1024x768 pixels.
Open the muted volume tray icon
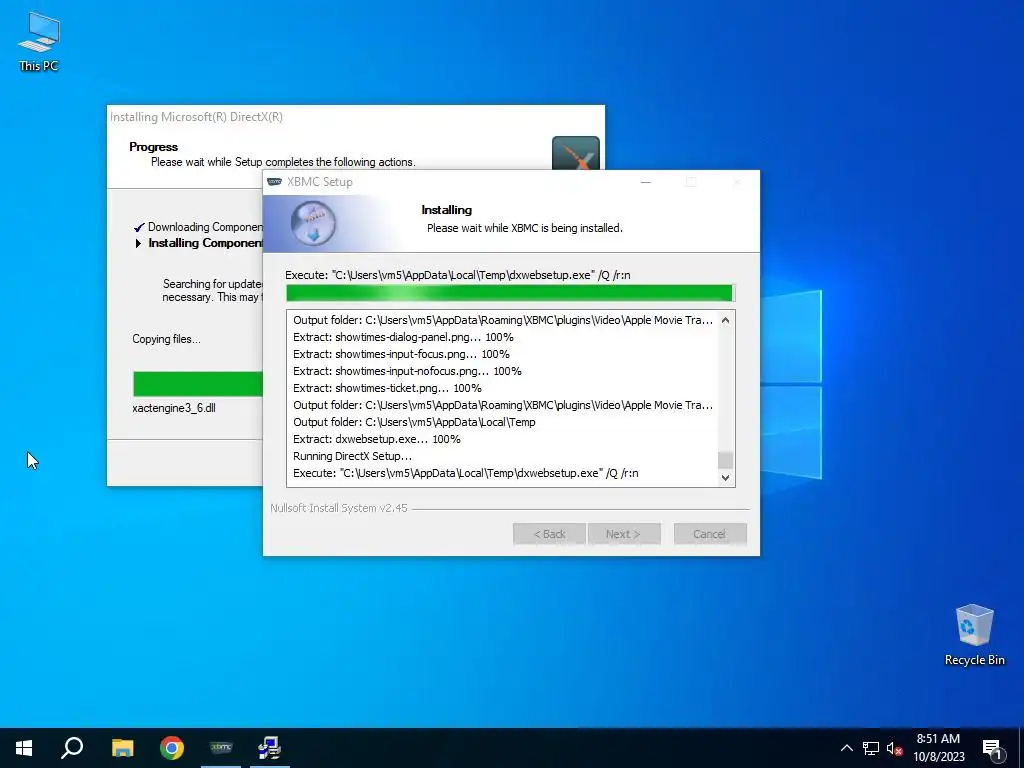pyautogui.click(x=894, y=748)
